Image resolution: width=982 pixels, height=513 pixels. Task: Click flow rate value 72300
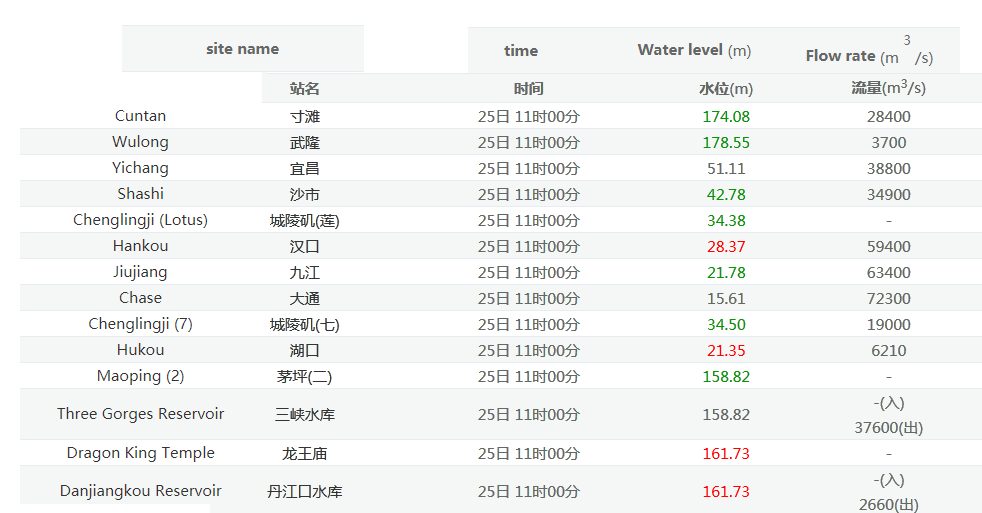point(889,299)
